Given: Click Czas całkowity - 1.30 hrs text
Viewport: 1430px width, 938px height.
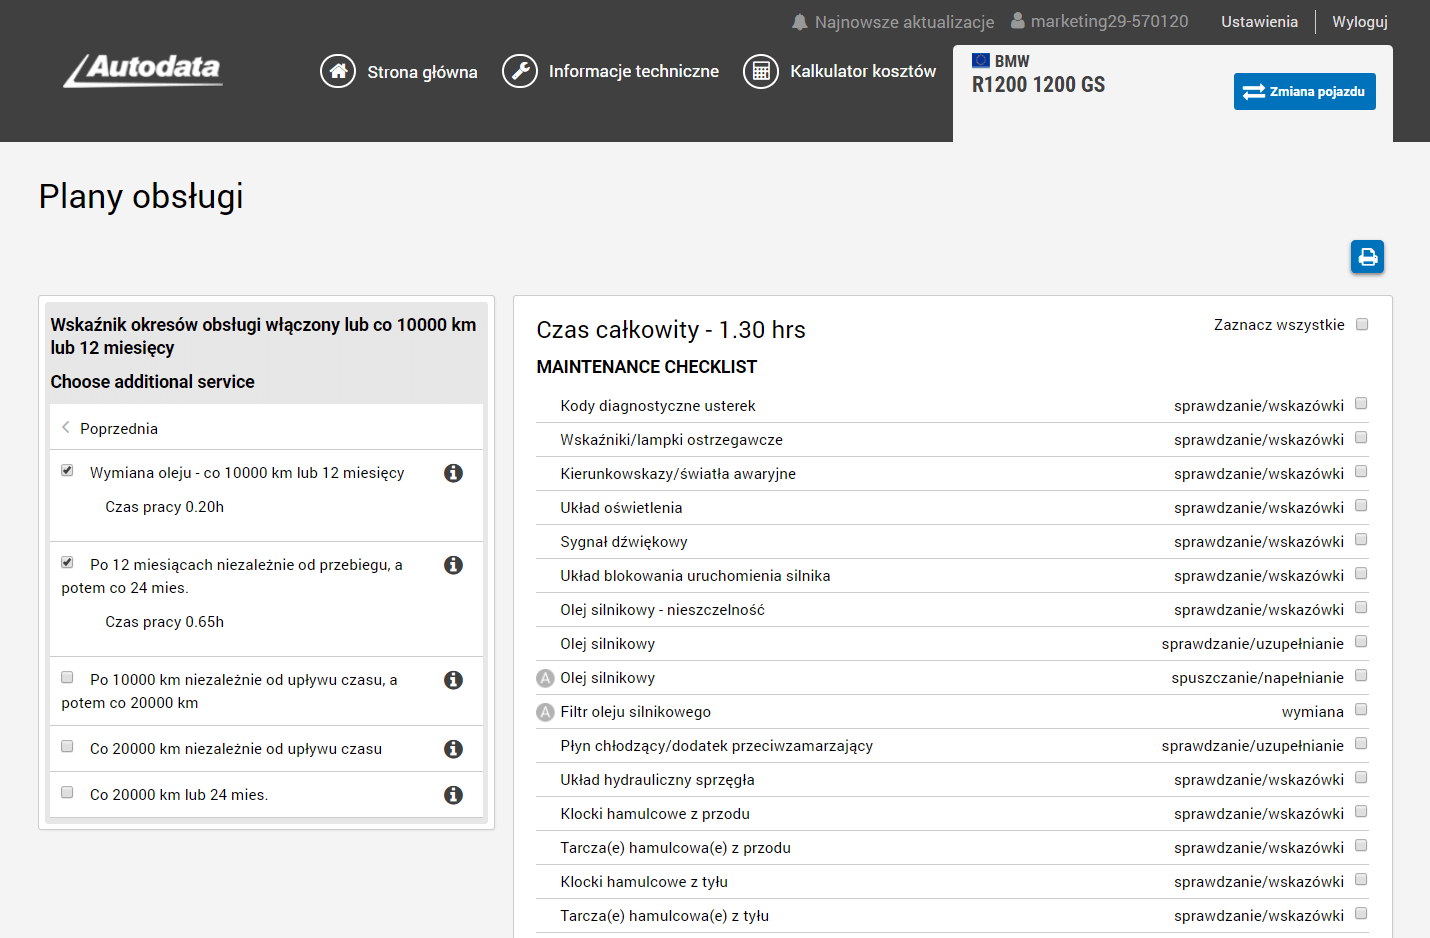Looking at the screenshot, I should coord(671,330).
